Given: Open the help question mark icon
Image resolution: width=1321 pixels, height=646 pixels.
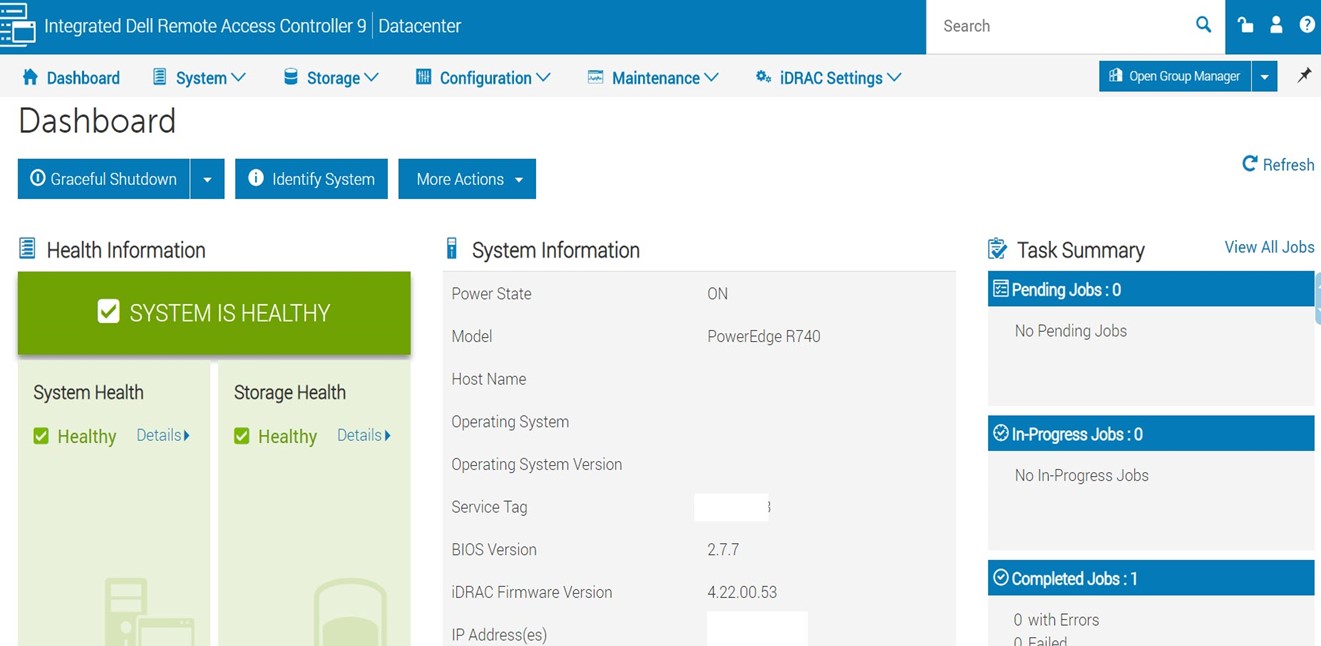Looking at the screenshot, I should coord(1307,25).
